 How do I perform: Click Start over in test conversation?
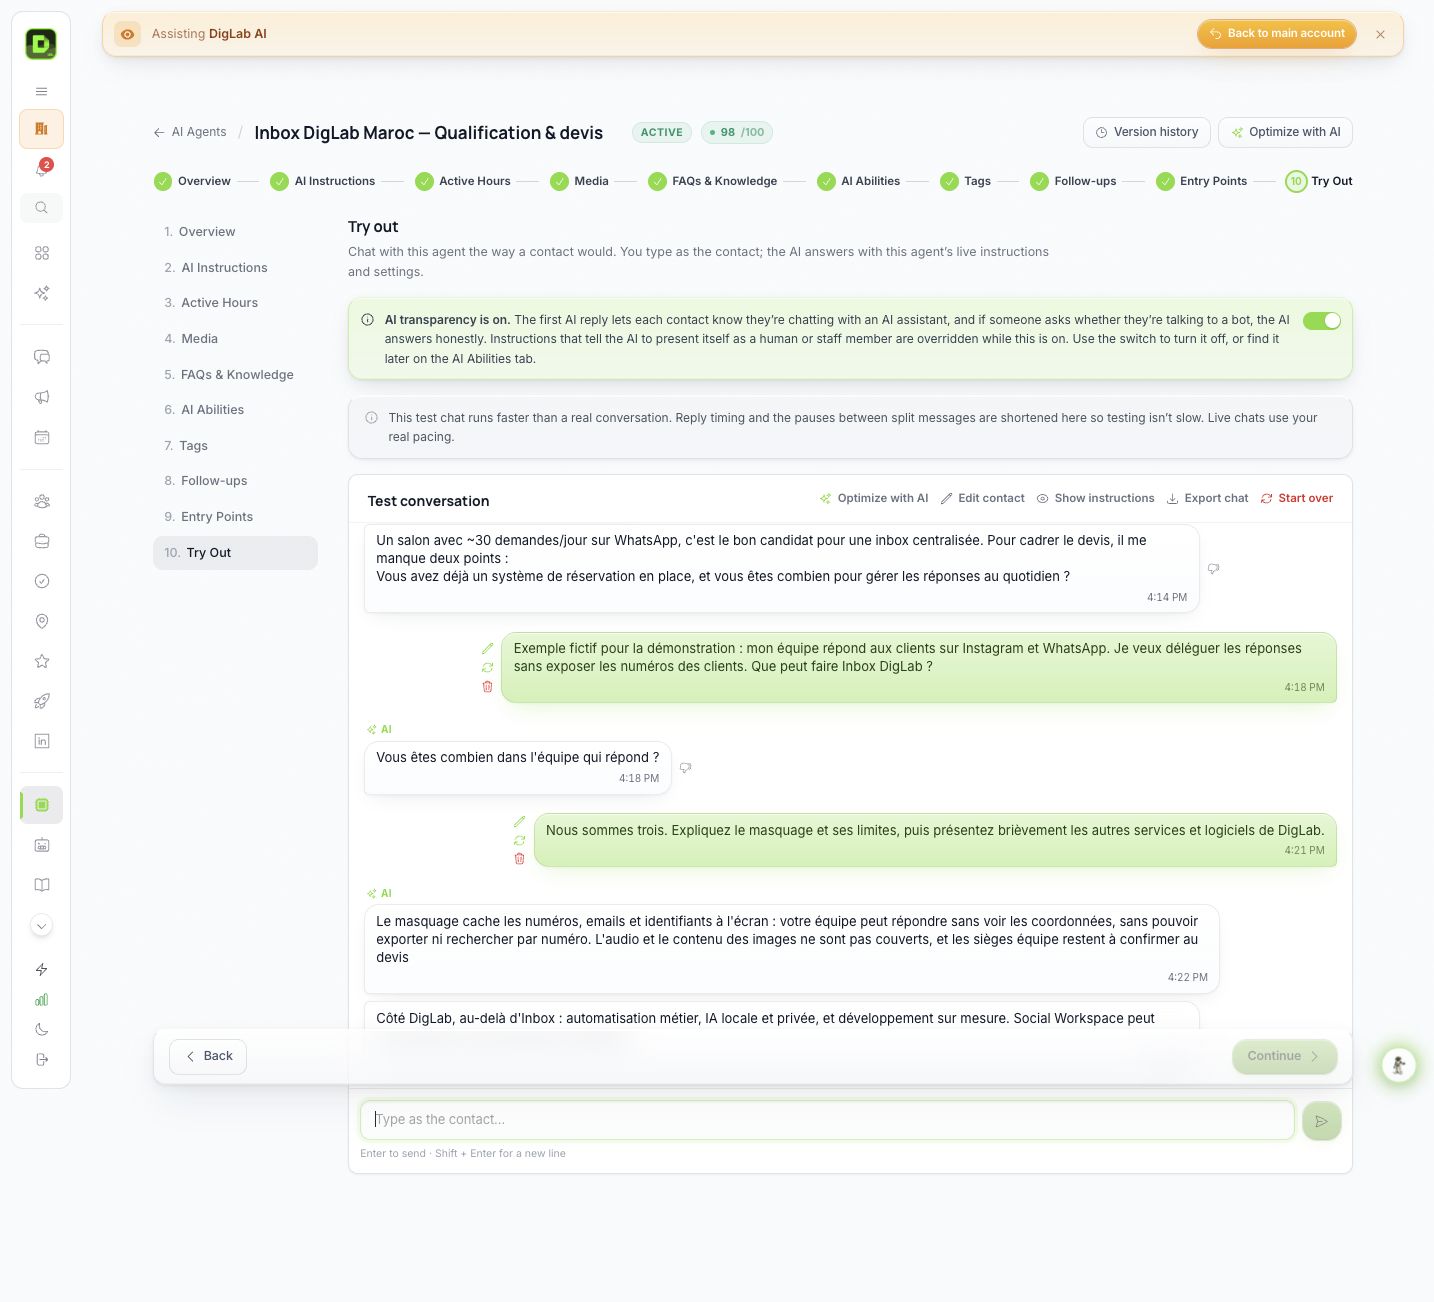(1297, 498)
